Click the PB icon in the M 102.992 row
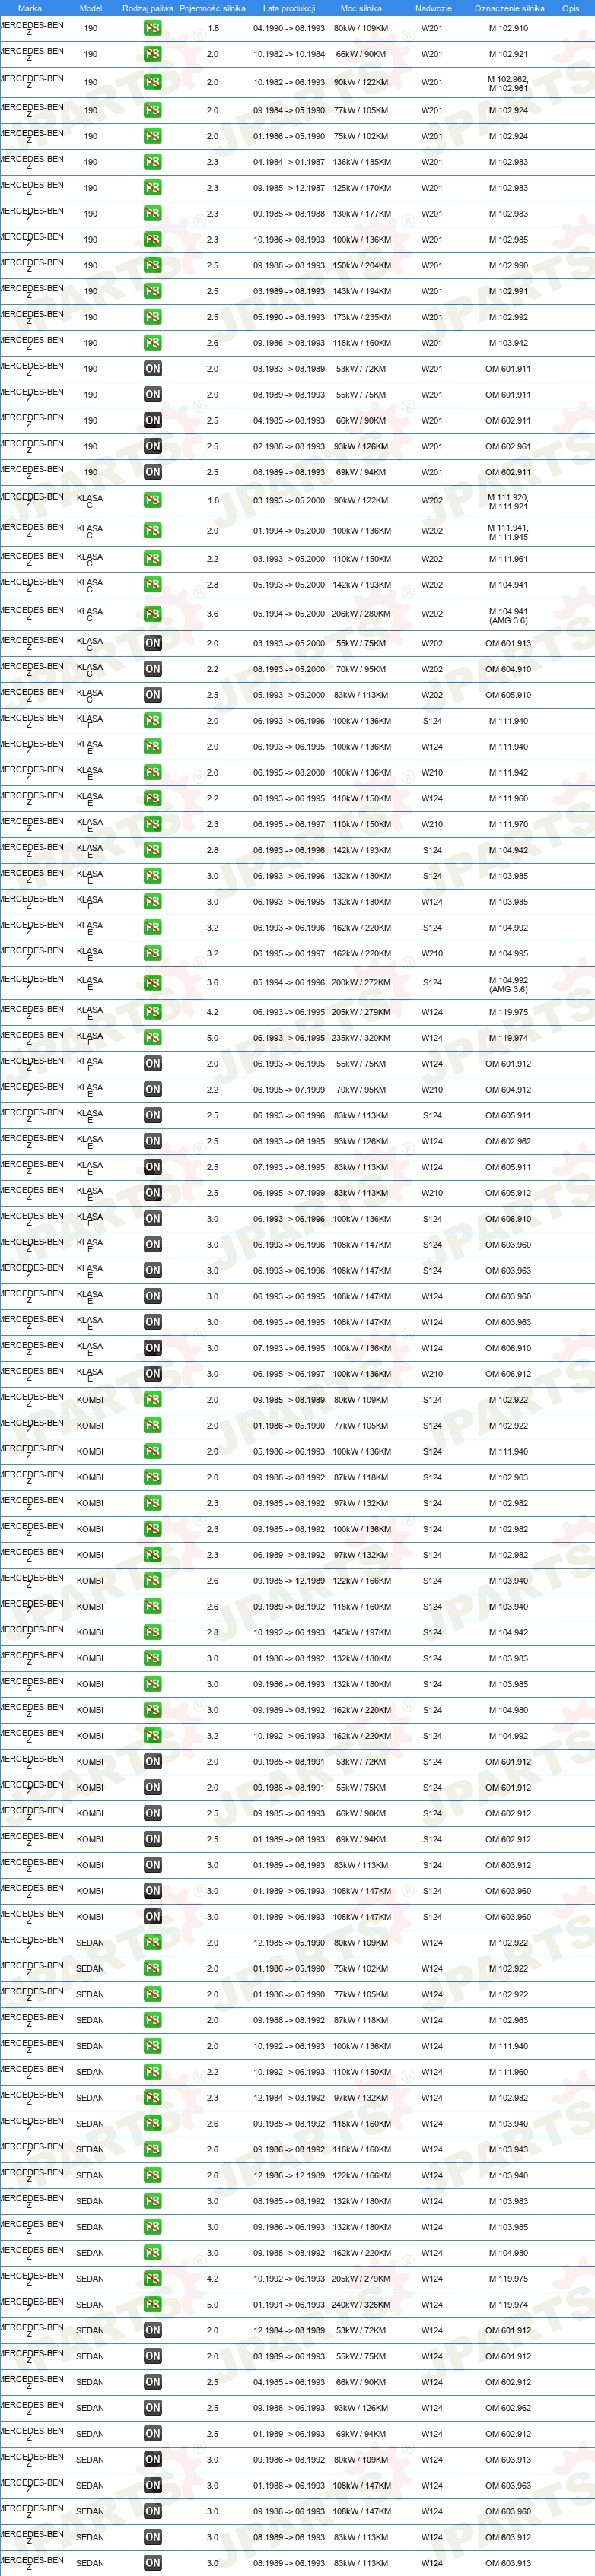 (152, 317)
